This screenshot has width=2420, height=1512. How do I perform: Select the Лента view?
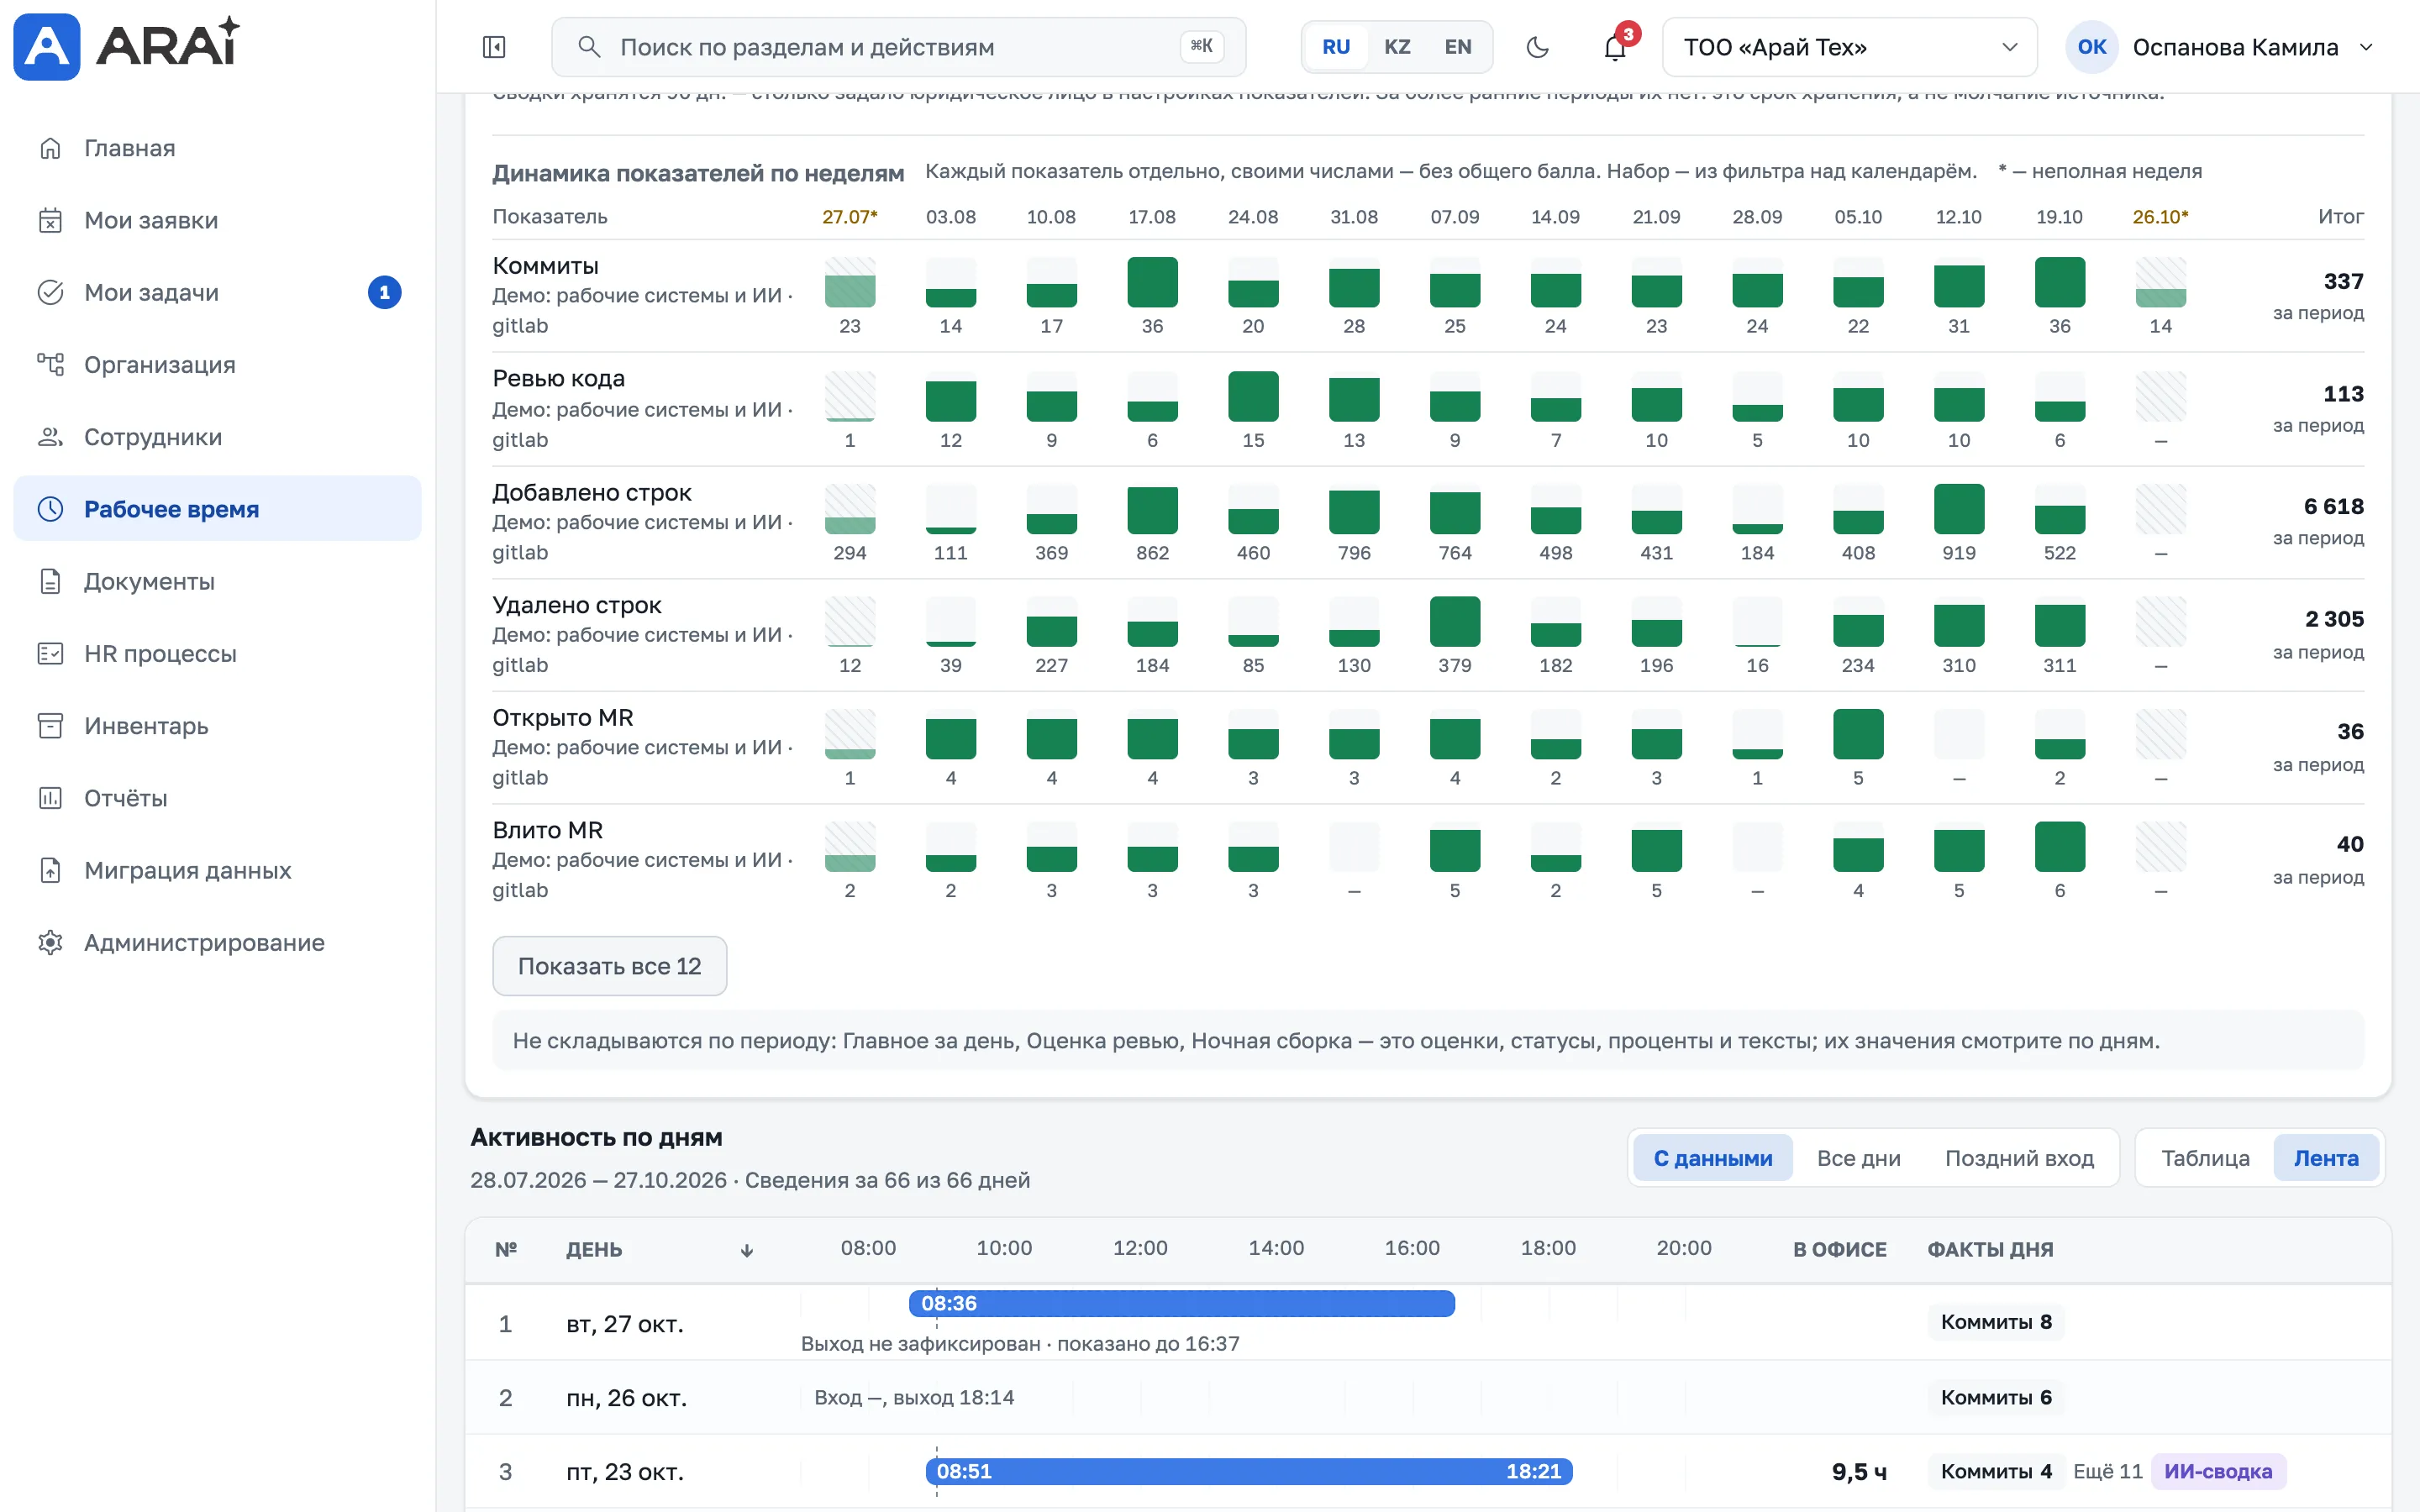tap(2326, 1158)
